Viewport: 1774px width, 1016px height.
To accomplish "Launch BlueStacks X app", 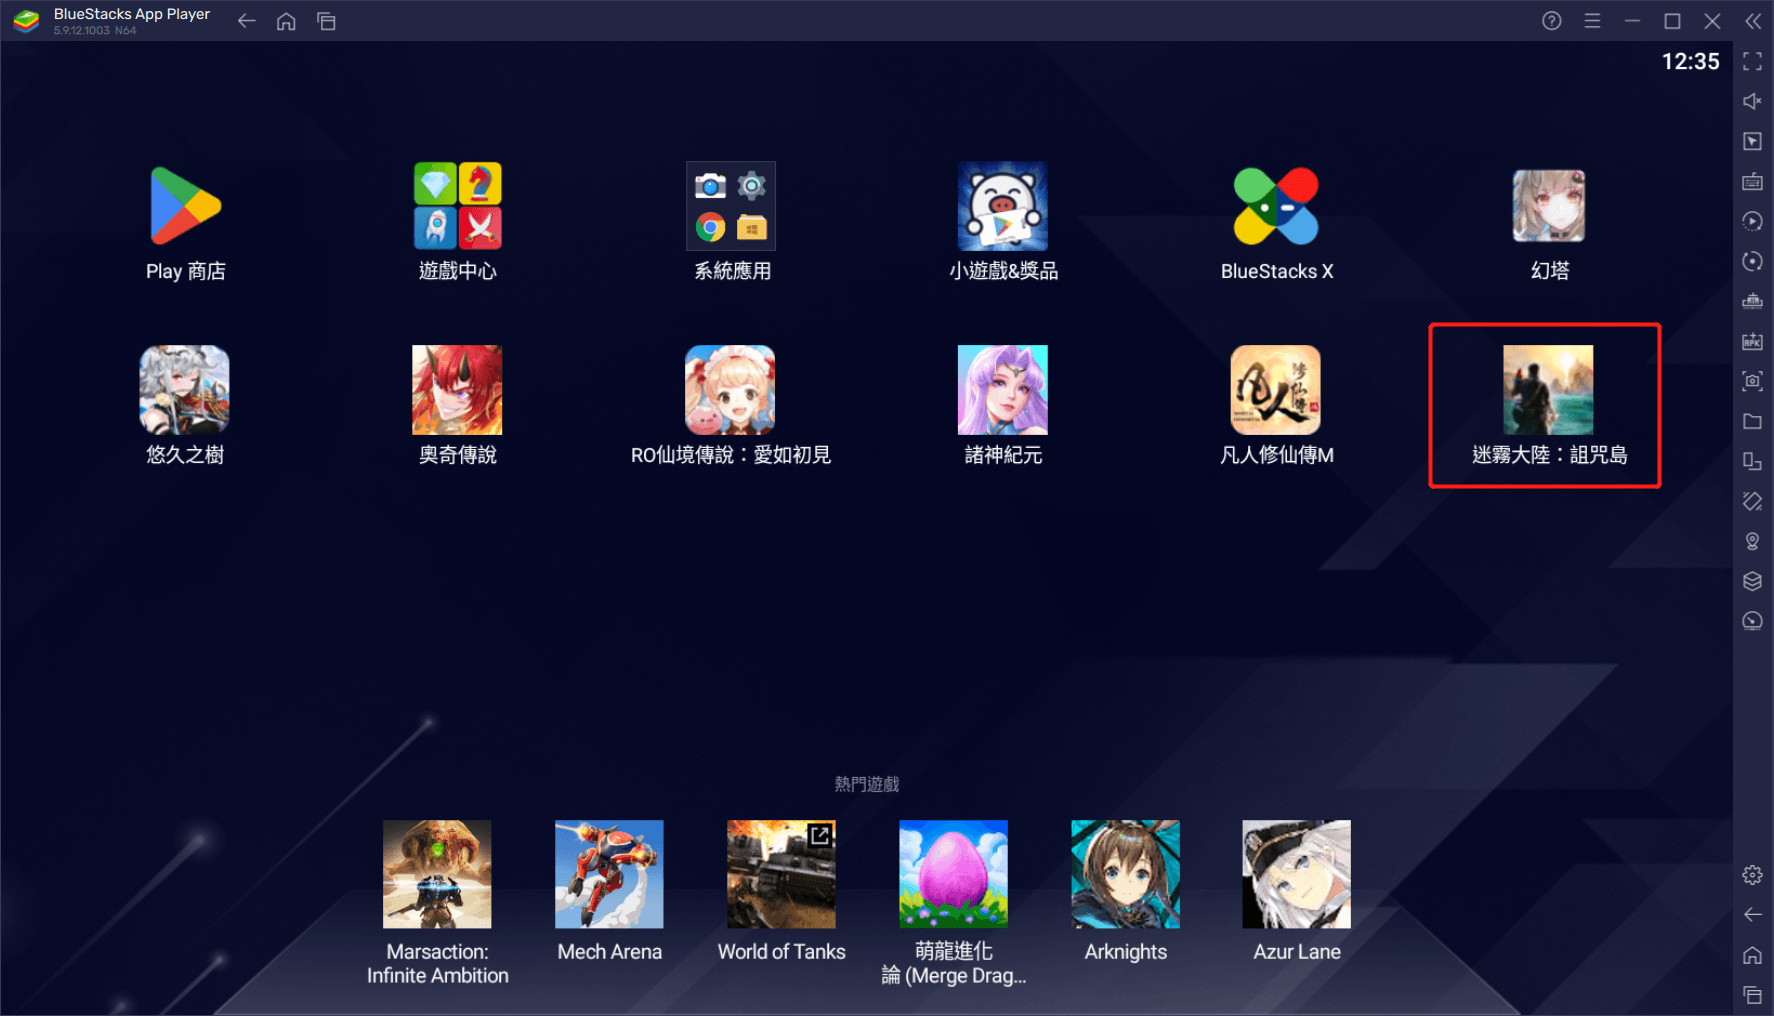I will [x=1276, y=206].
